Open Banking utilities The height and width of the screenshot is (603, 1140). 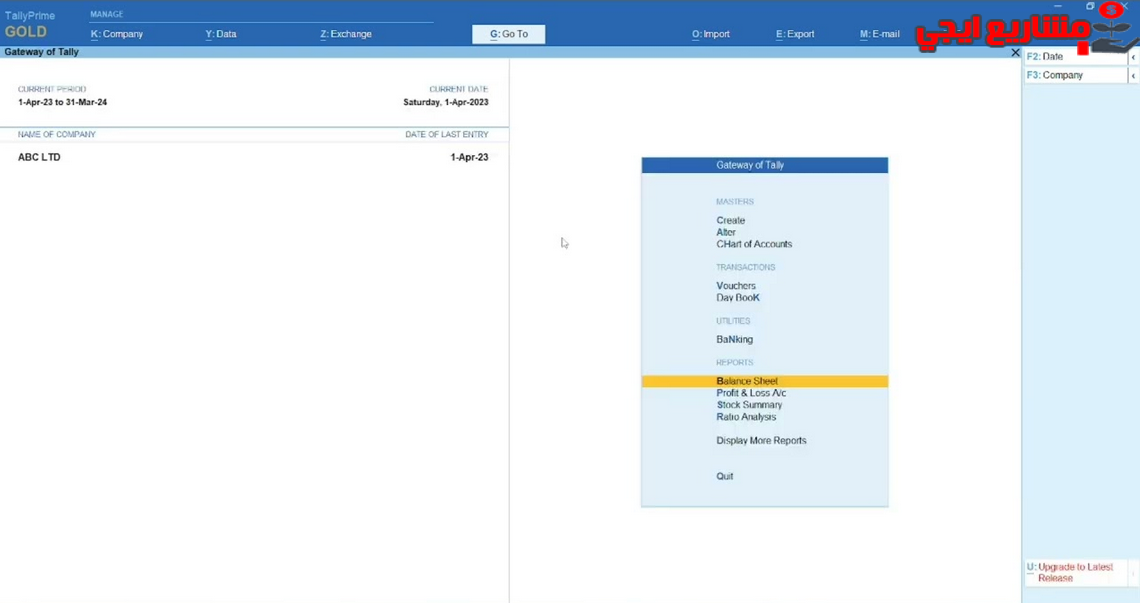point(734,340)
